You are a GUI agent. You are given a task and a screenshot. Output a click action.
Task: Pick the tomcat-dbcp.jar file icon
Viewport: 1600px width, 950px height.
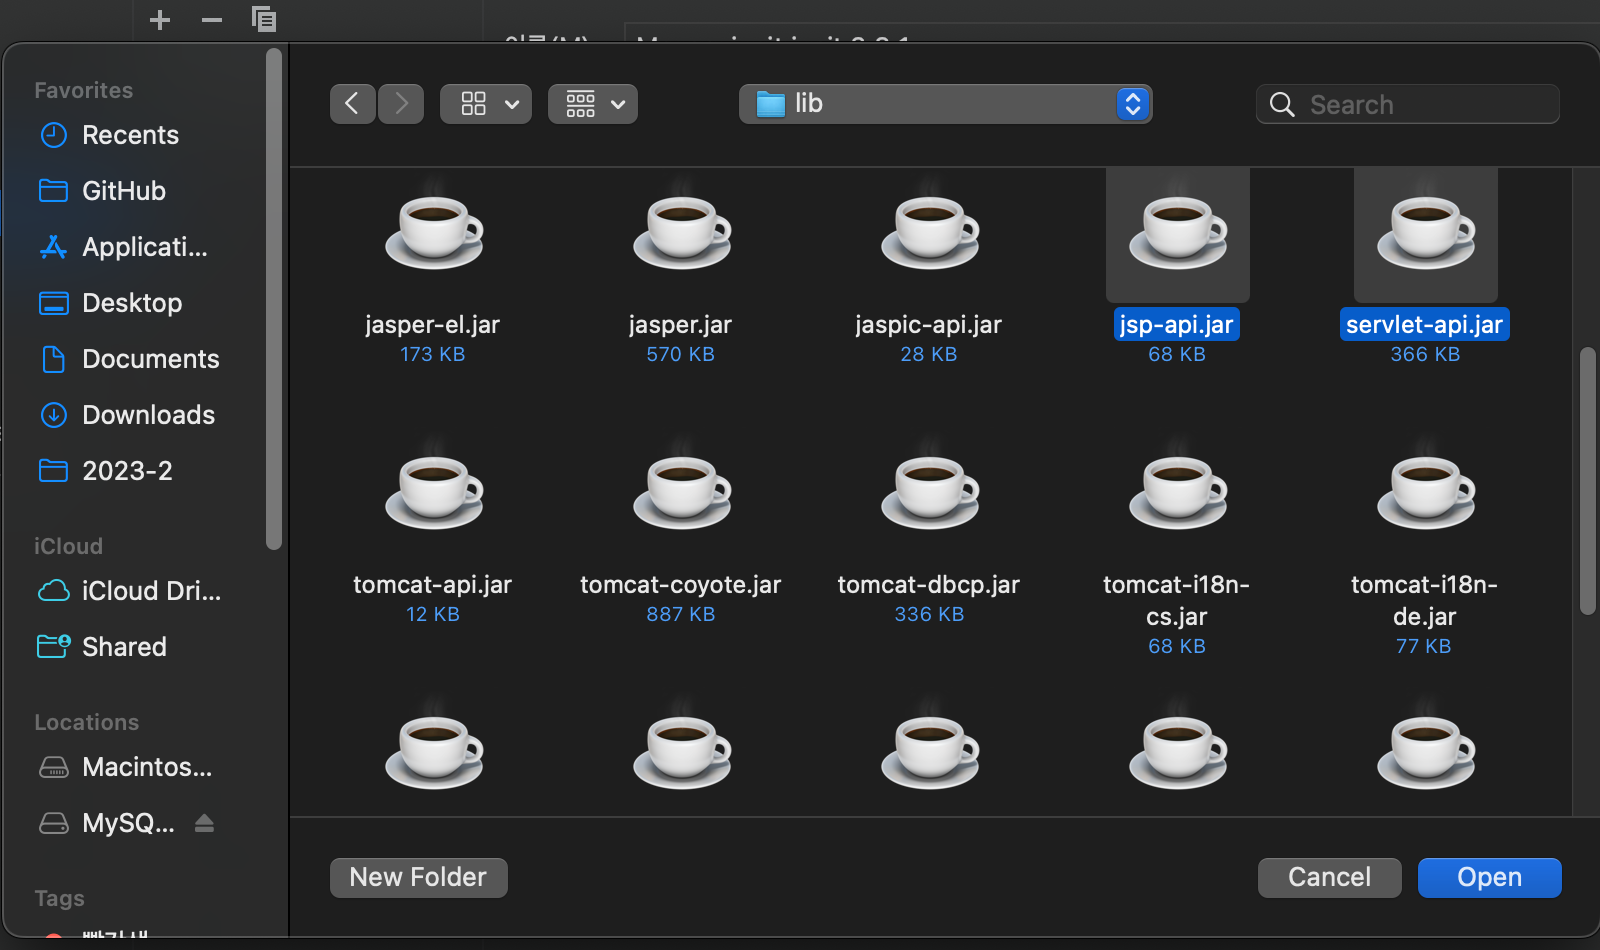pyautogui.click(x=930, y=492)
